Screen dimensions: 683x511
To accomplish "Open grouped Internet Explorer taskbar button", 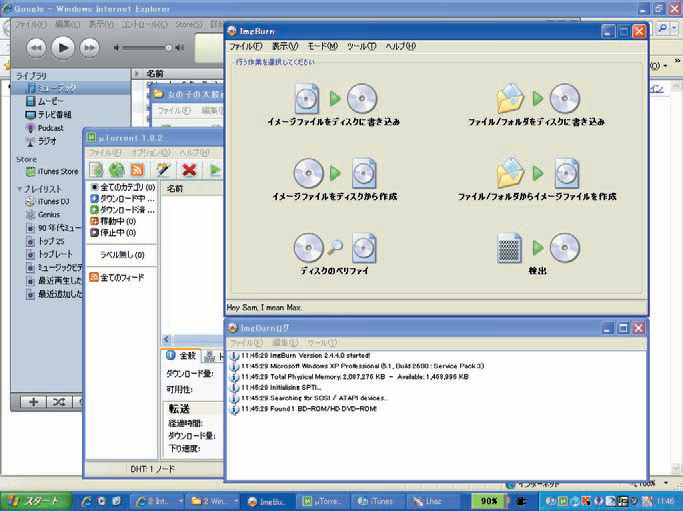I will [158, 501].
